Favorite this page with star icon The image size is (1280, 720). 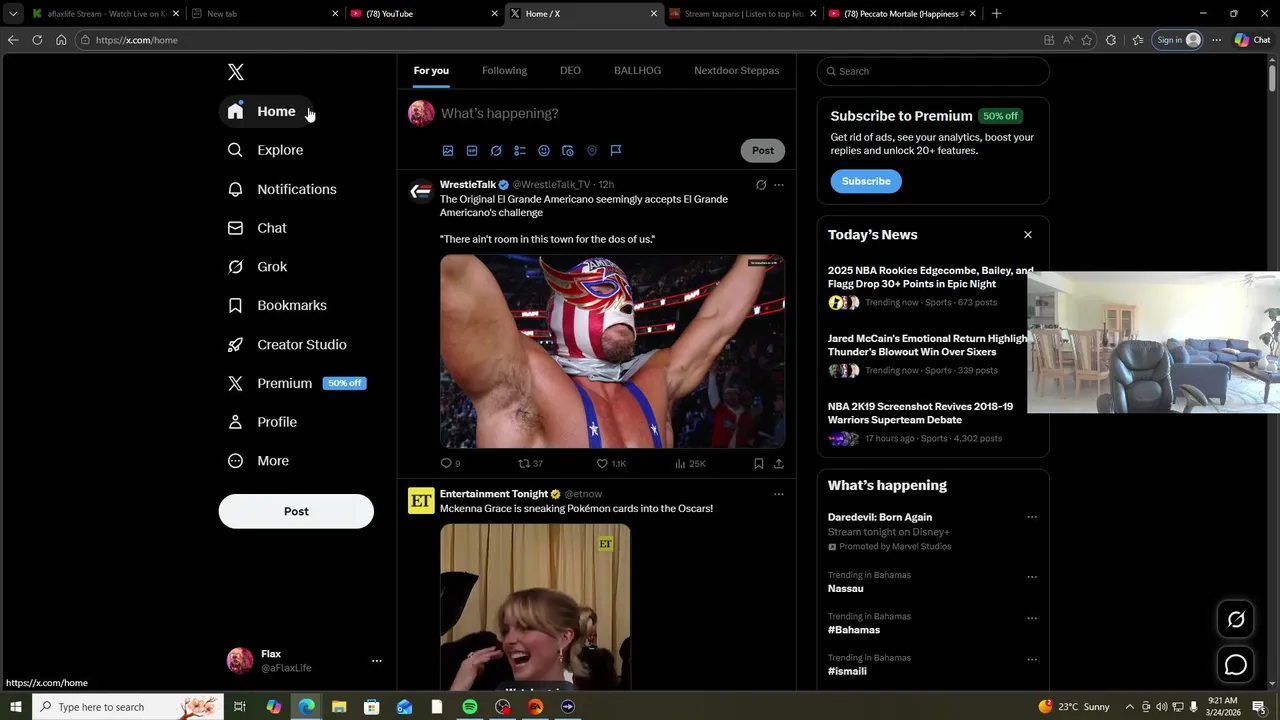[x=1087, y=40]
